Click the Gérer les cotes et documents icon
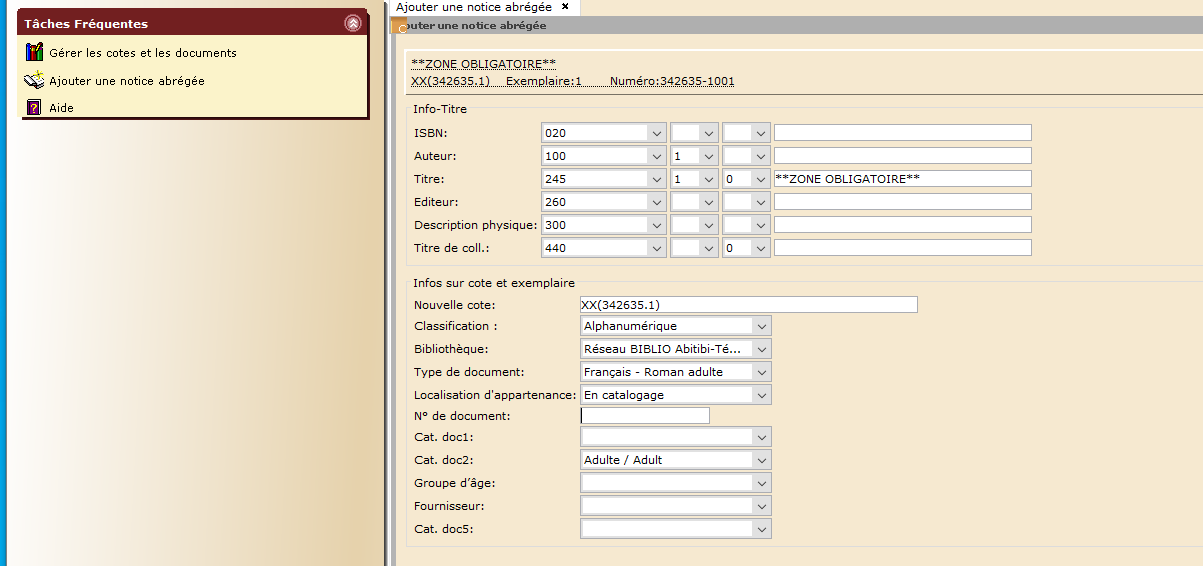This screenshot has height=566, width=1203. (34, 53)
